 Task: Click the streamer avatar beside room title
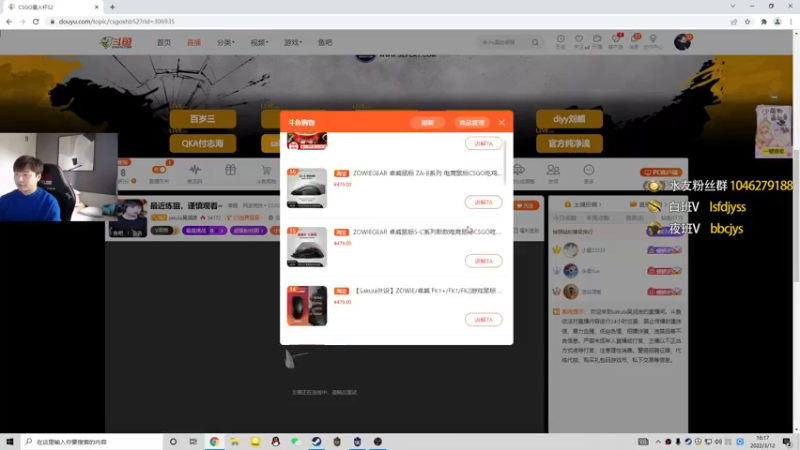[128, 218]
